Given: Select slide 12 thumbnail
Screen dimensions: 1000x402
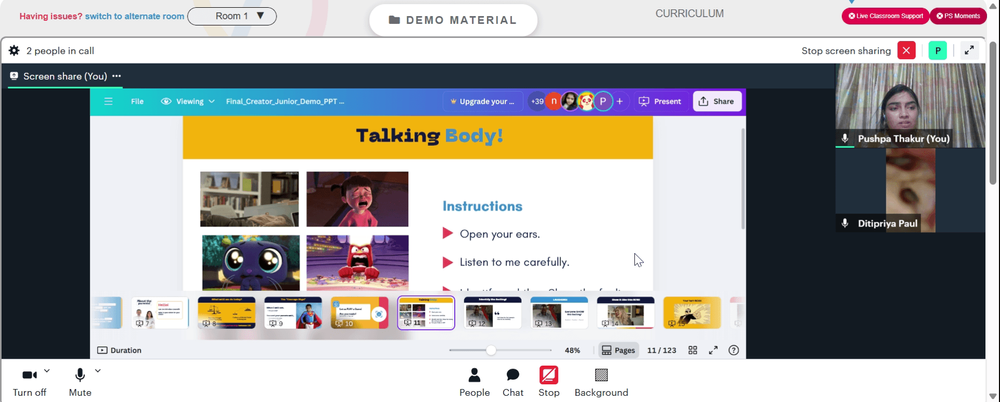Looking at the screenshot, I should coord(492,313).
